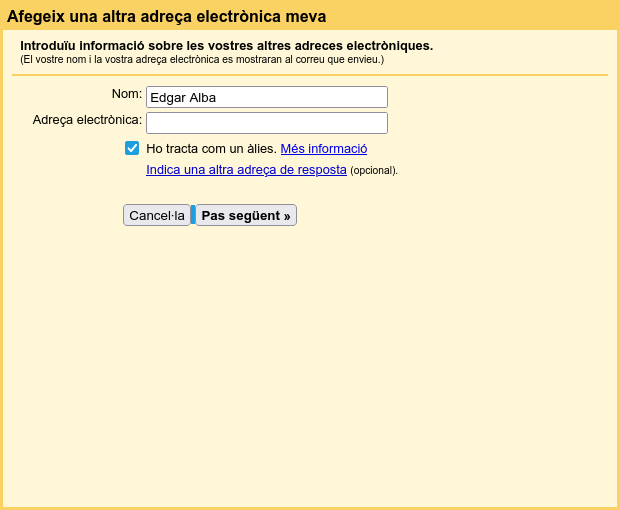Screen dimensions: 620x510
Task: Click the dialog title "Afegeix una altra adreça electrònica meva"
Action: pos(166,17)
